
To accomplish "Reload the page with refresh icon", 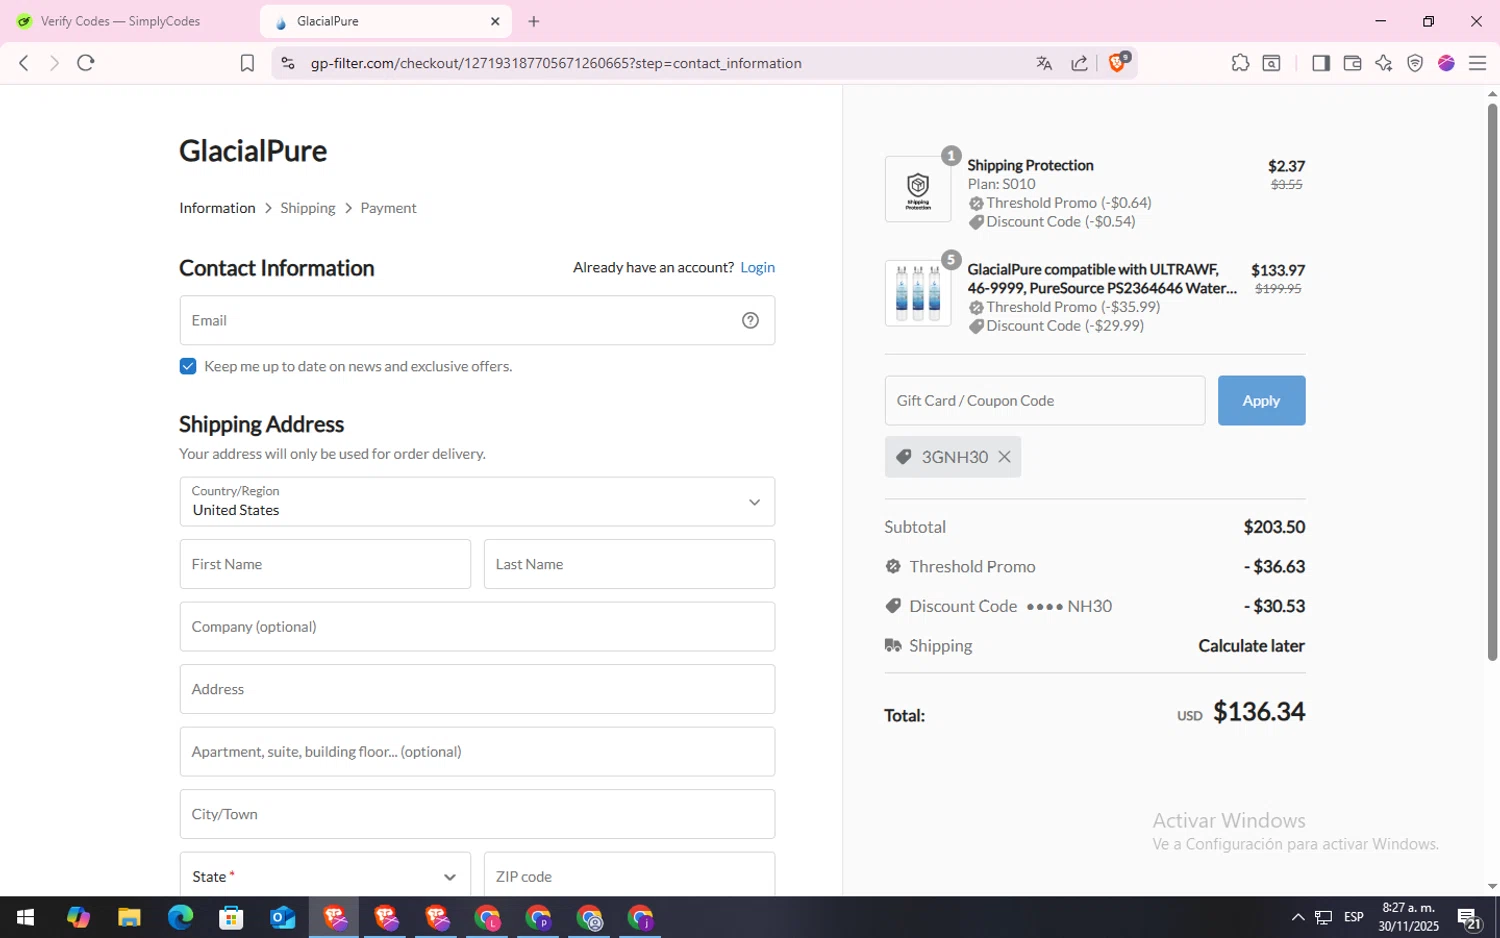I will (86, 63).
